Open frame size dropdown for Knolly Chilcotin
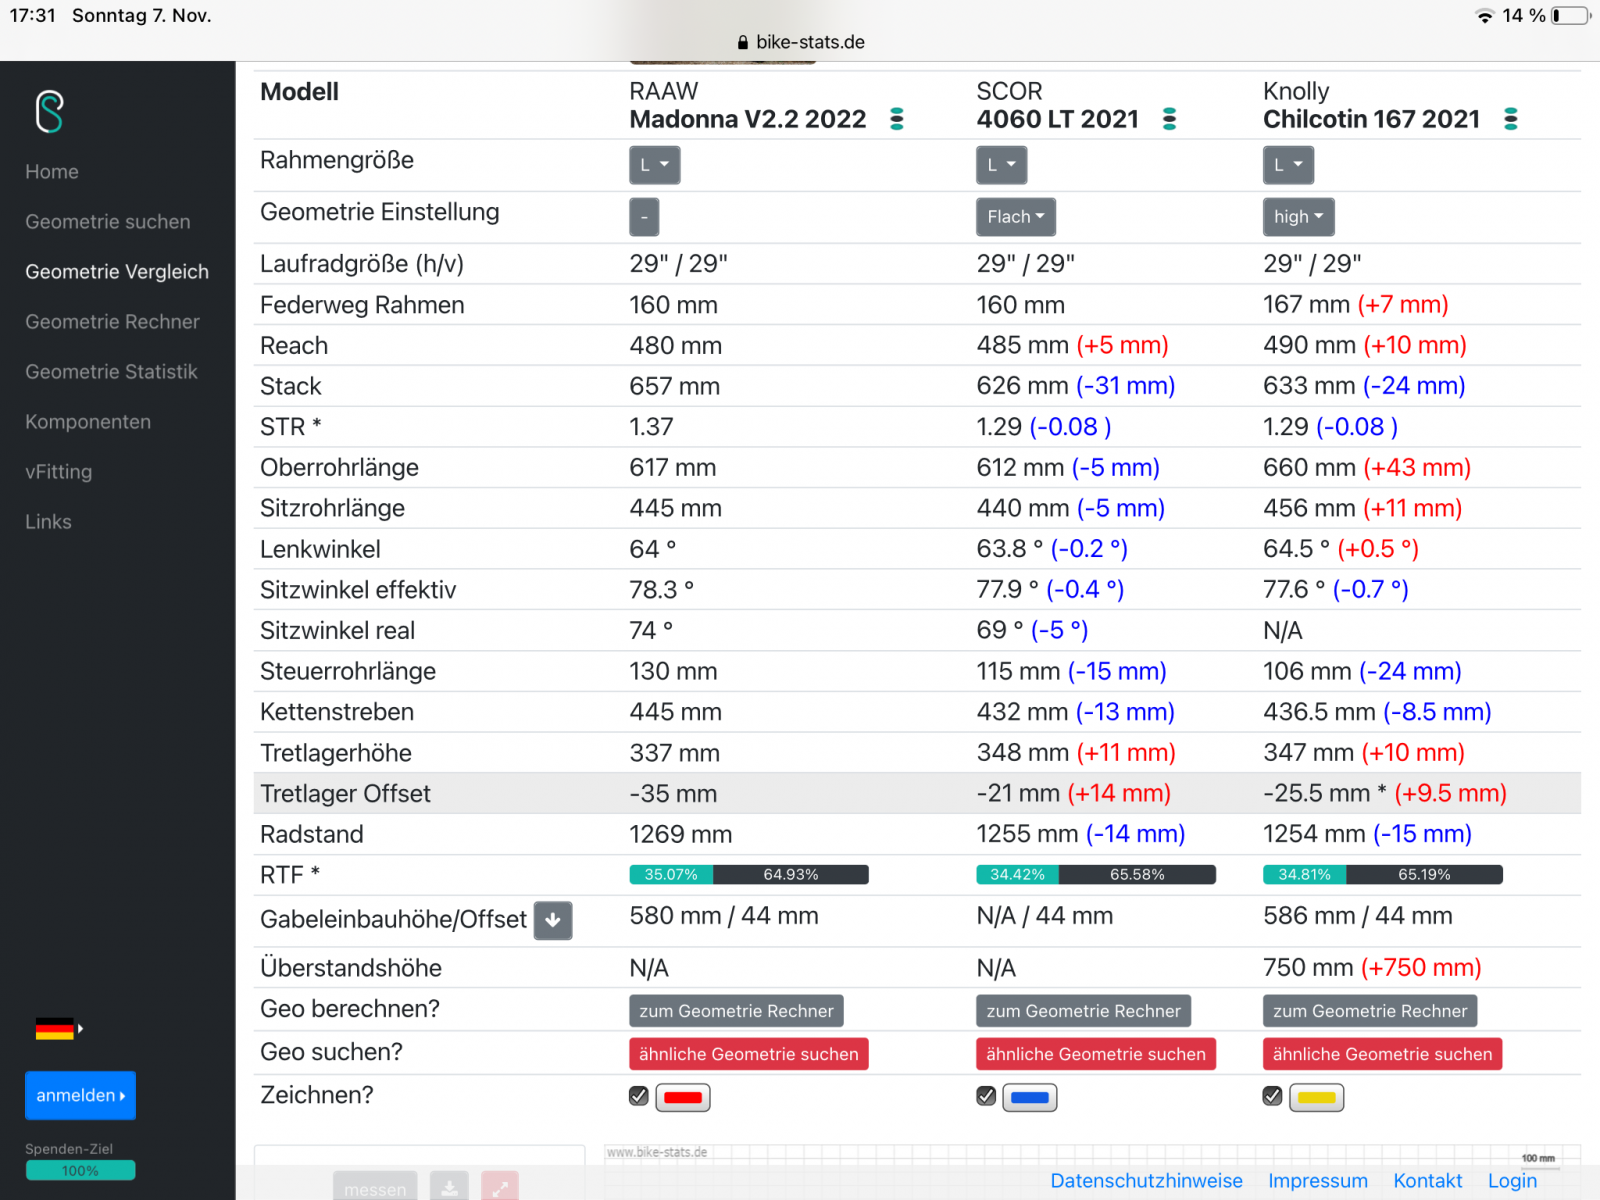Image resolution: width=1600 pixels, height=1200 pixels. [1288, 165]
